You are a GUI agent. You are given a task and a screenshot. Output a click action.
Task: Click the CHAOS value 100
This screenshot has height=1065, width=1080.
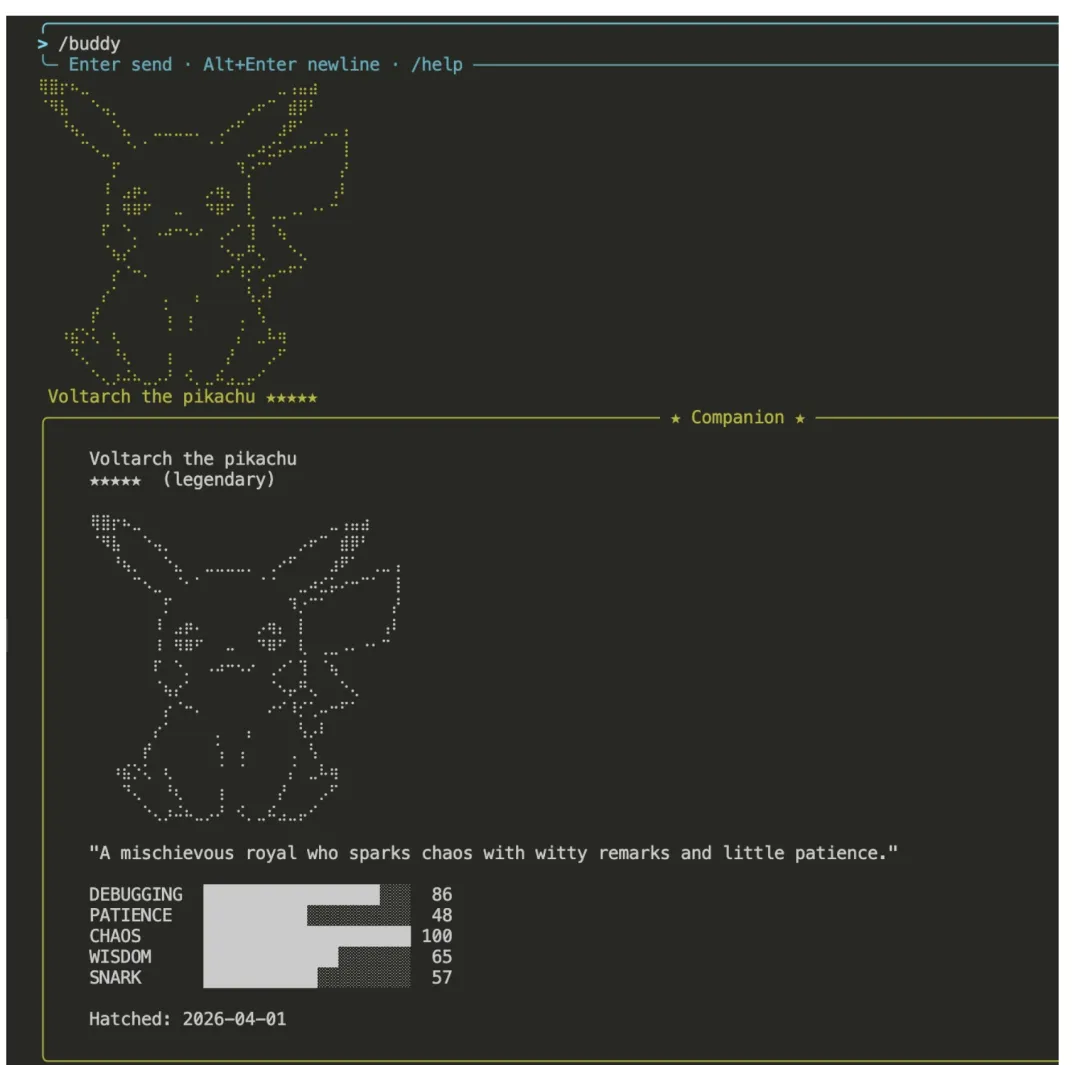point(437,935)
